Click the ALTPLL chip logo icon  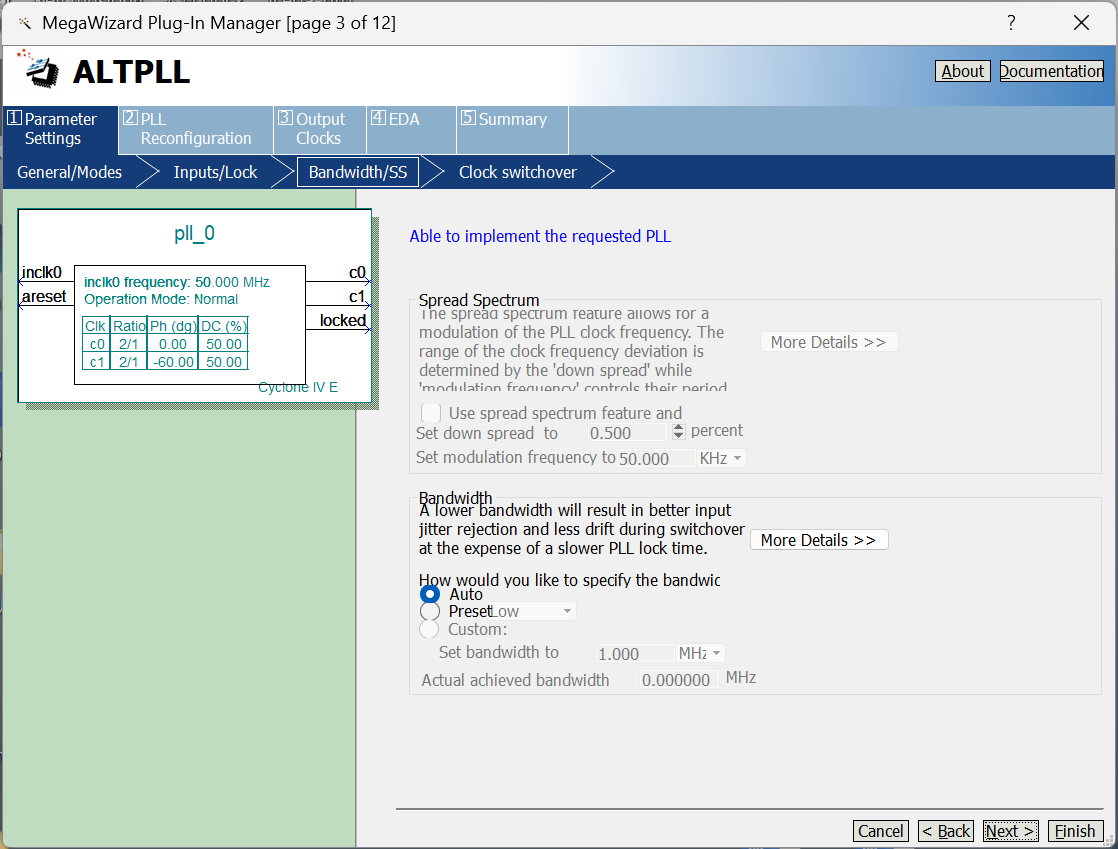pos(39,69)
